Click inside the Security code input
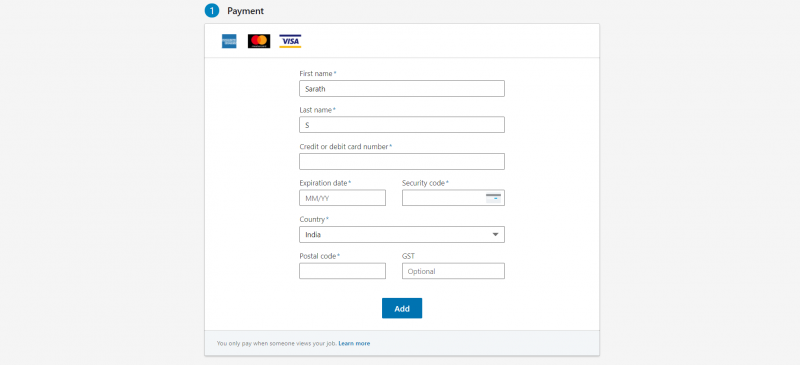800x365 pixels. 444,198
